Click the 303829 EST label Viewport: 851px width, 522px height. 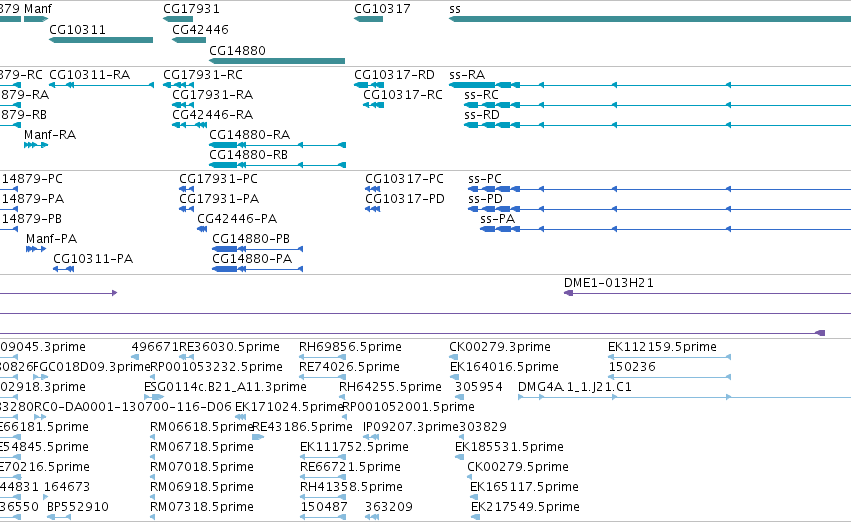click(483, 427)
